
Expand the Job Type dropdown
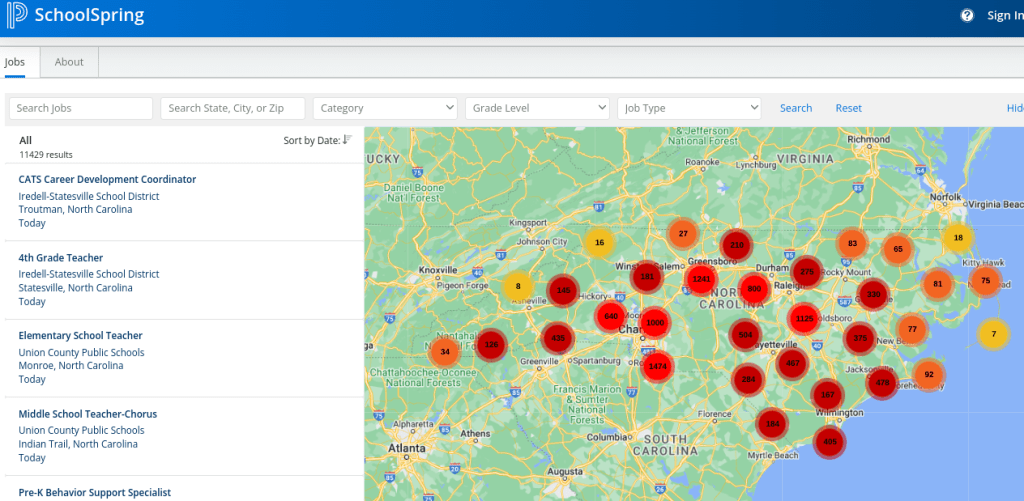(x=689, y=108)
